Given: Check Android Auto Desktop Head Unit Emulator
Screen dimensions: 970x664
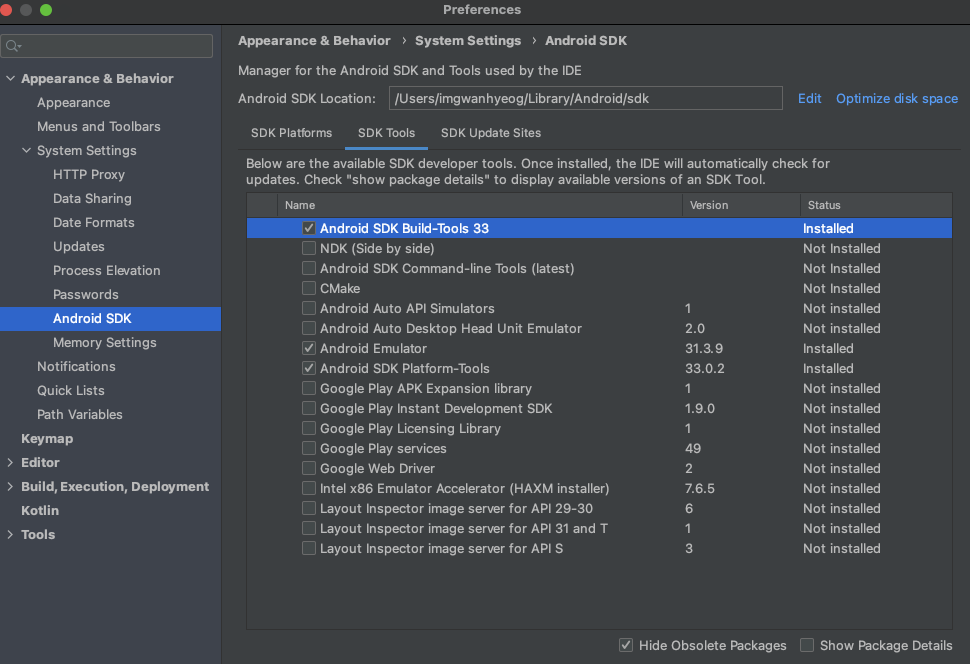Looking at the screenshot, I should click(309, 328).
